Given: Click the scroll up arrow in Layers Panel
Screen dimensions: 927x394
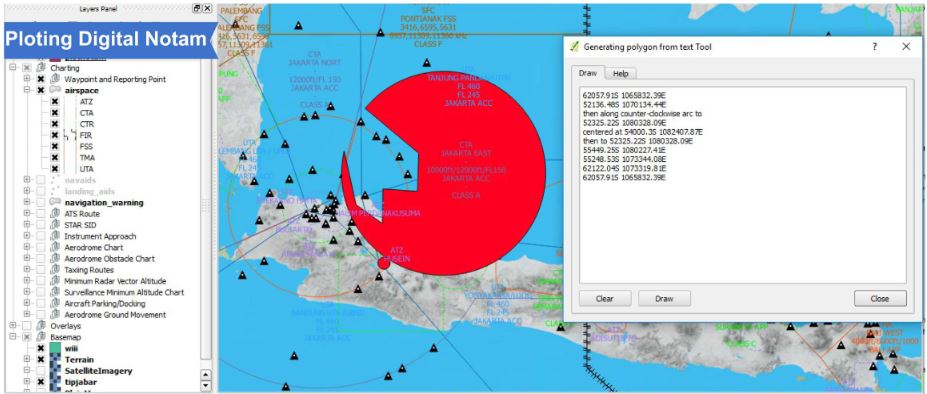Looking at the screenshot, I should point(206,375).
